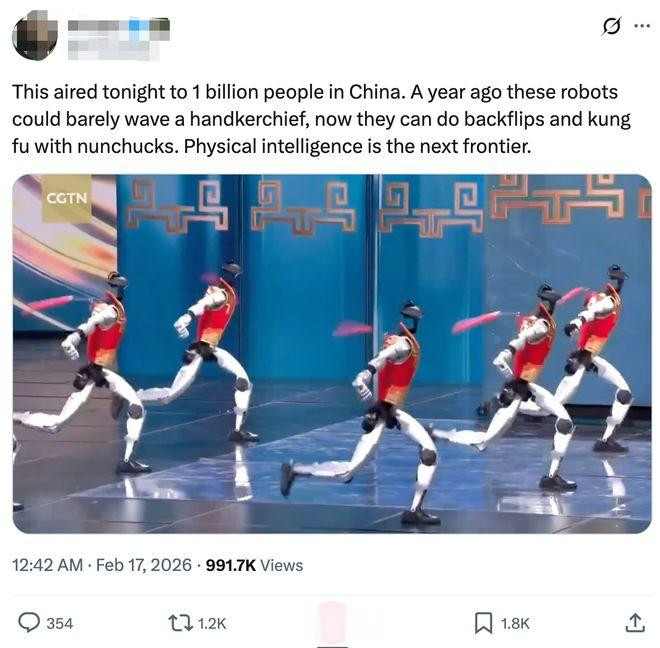
Task: Open the three-dot more options menu
Action: pos(642,26)
